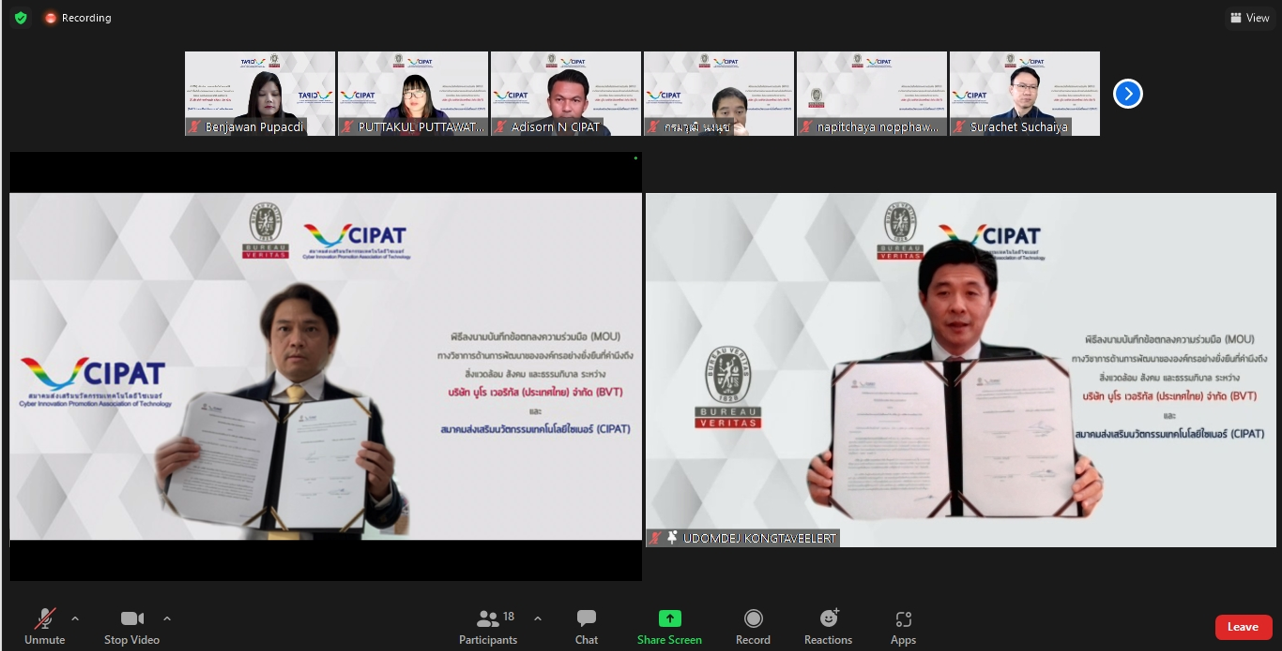The height and width of the screenshot is (651, 1282).
Task: Start Share Screen
Action: point(669,627)
